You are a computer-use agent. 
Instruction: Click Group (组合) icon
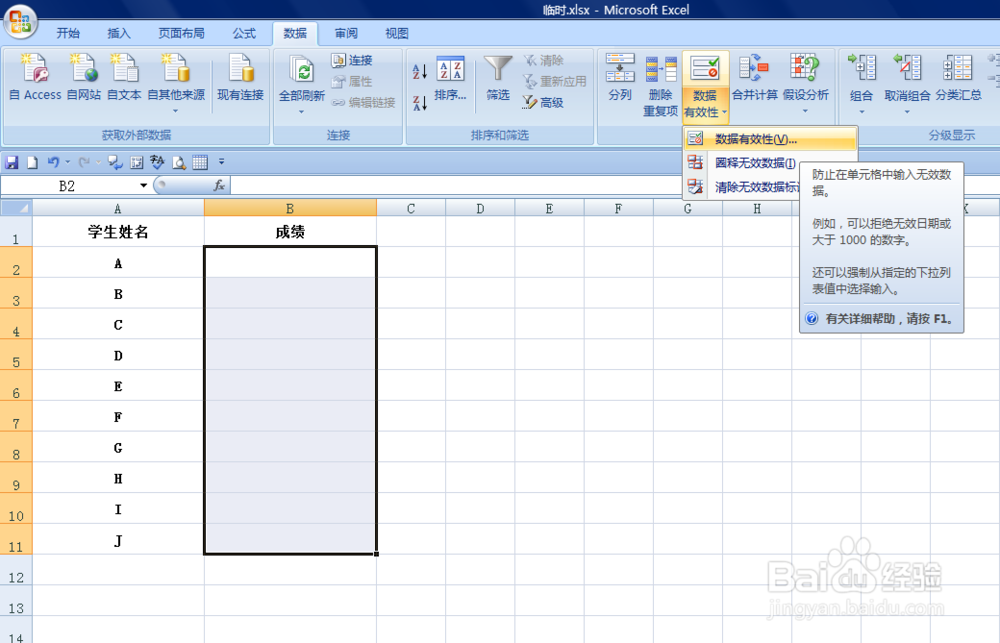pyautogui.click(x=862, y=69)
